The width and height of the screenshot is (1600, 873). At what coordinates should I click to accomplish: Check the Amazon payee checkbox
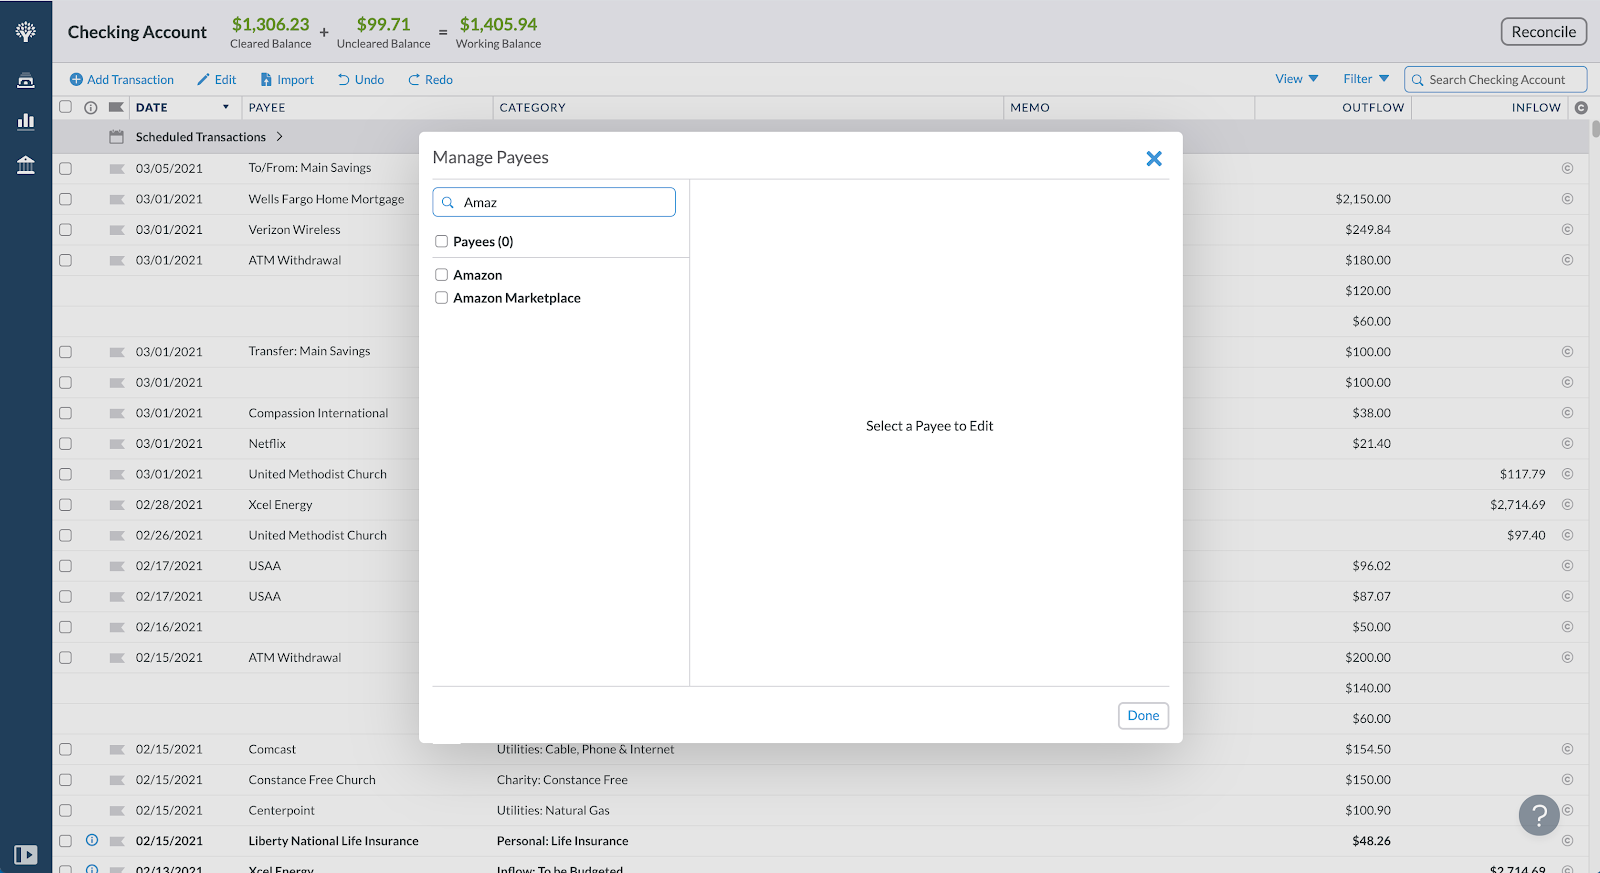[x=441, y=274]
